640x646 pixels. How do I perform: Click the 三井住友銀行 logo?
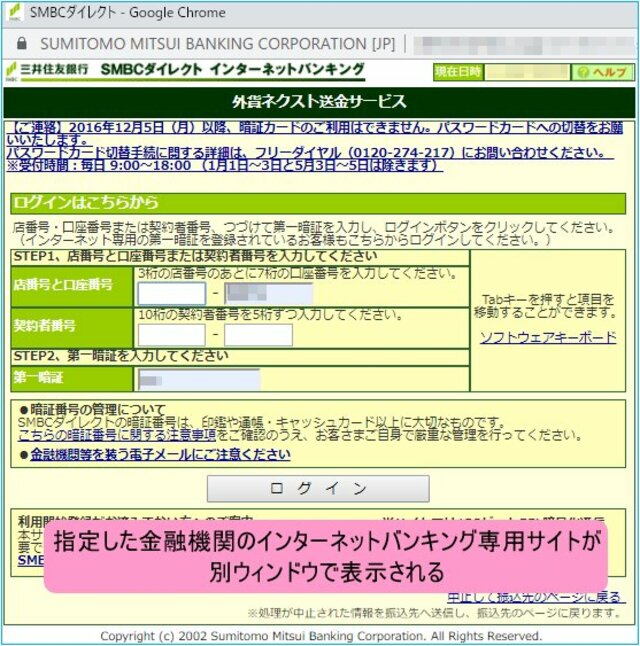[47, 70]
